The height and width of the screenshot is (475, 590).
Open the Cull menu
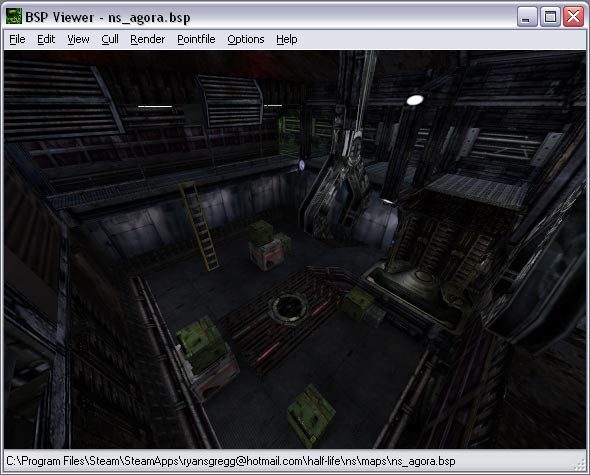pyautogui.click(x=110, y=39)
